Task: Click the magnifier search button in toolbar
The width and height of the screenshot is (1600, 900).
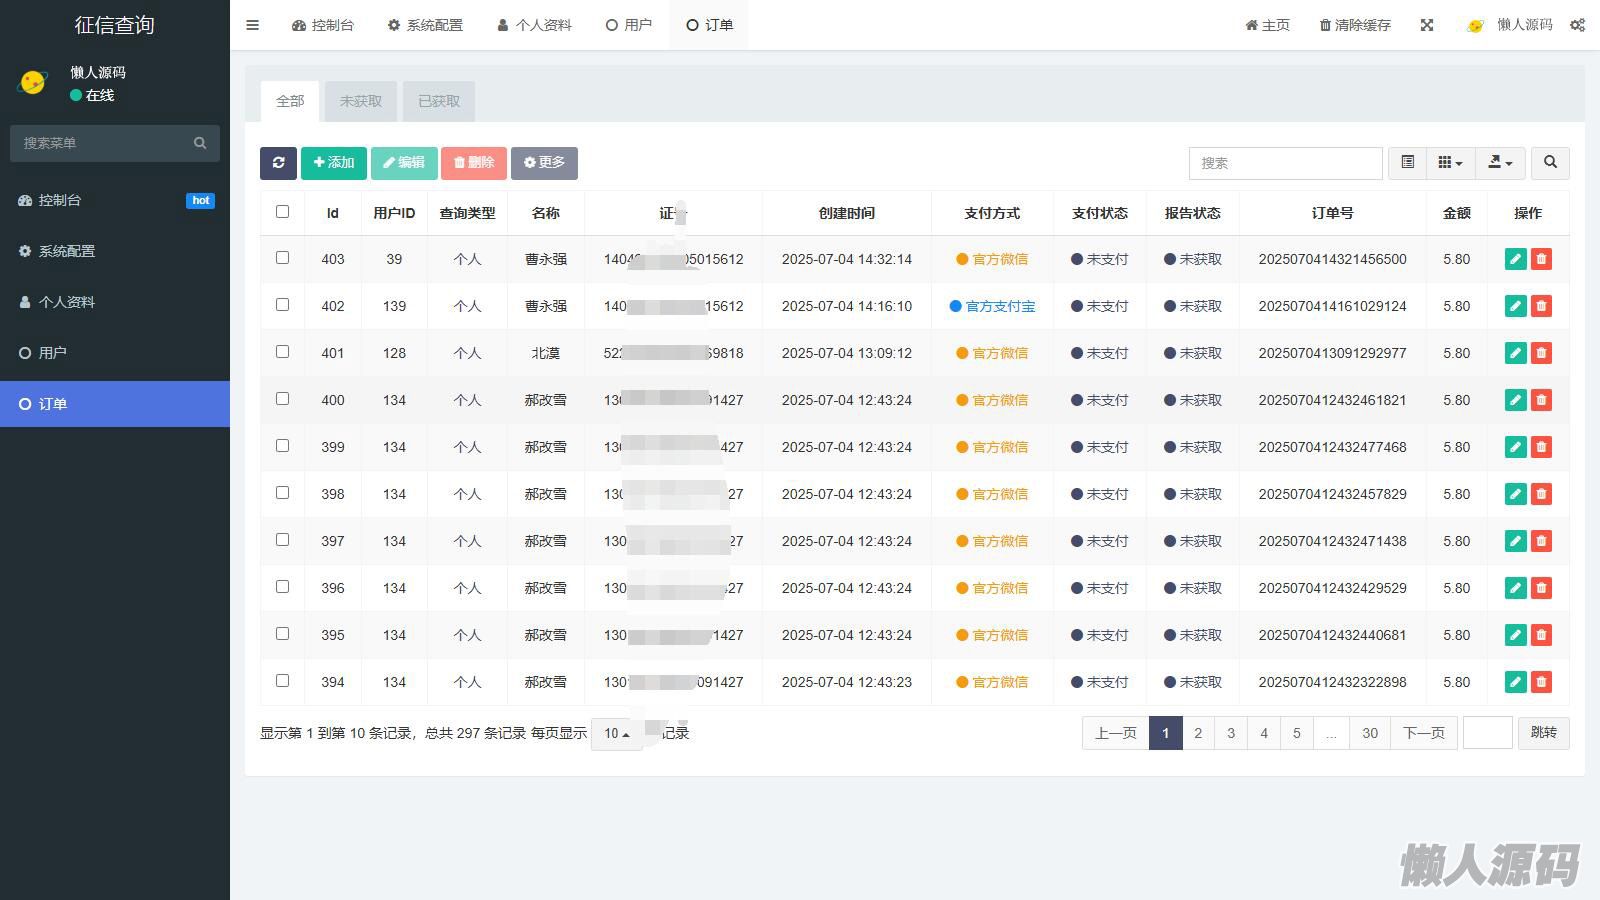Action: [1550, 163]
